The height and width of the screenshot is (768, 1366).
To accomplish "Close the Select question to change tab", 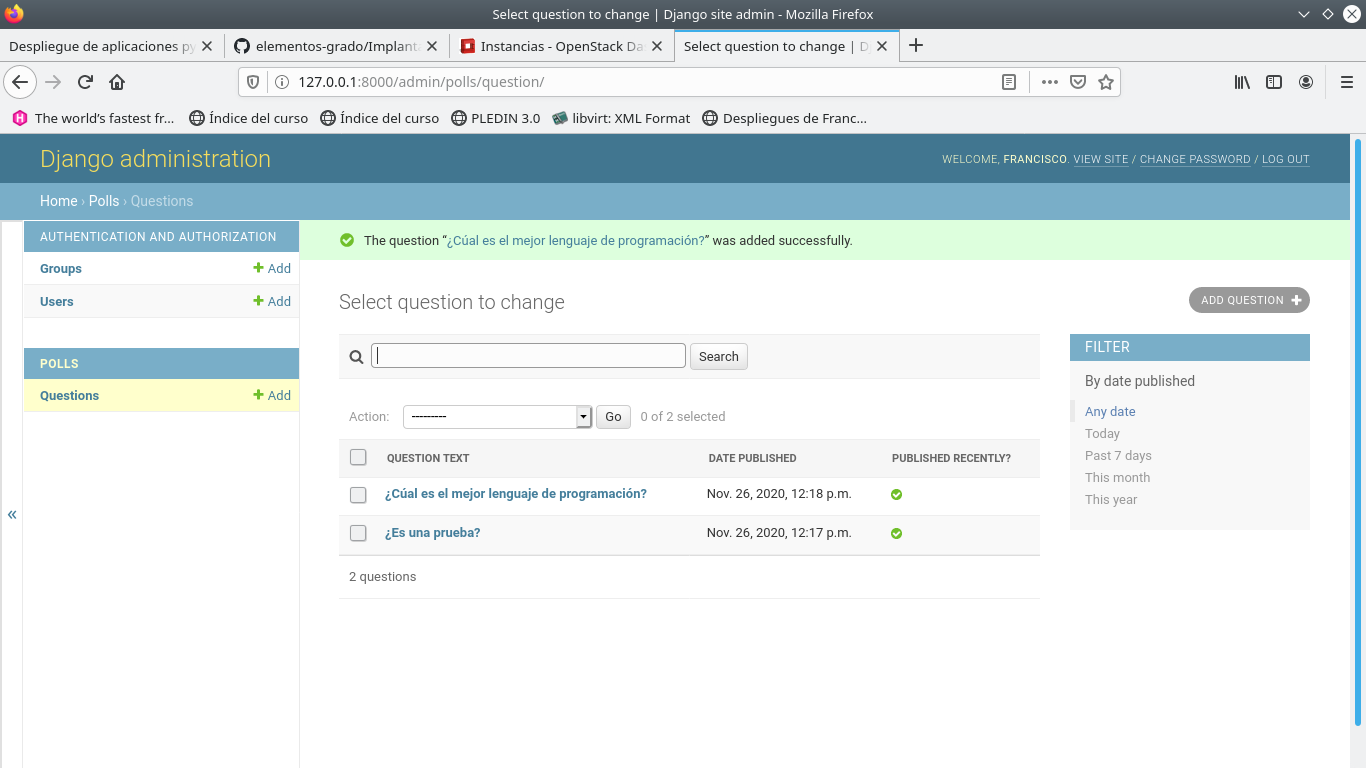I will 882,46.
